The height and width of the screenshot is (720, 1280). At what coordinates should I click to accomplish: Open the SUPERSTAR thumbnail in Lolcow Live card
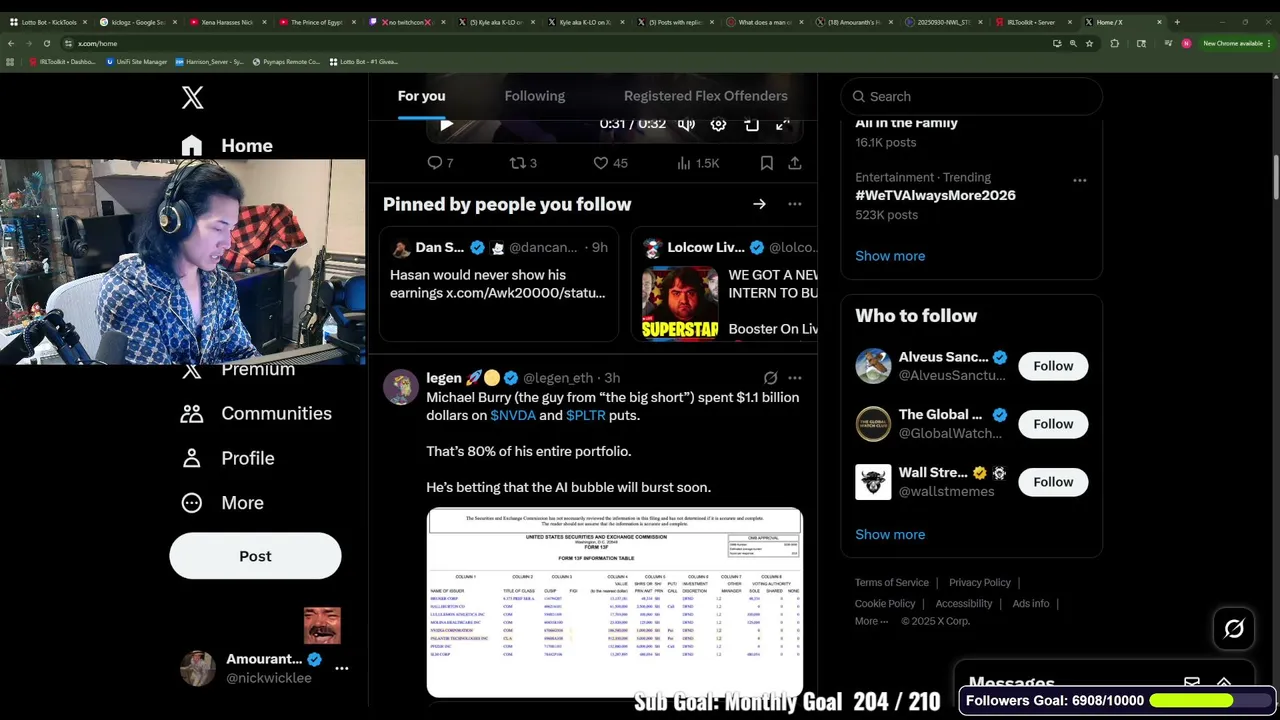pos(680,303)
